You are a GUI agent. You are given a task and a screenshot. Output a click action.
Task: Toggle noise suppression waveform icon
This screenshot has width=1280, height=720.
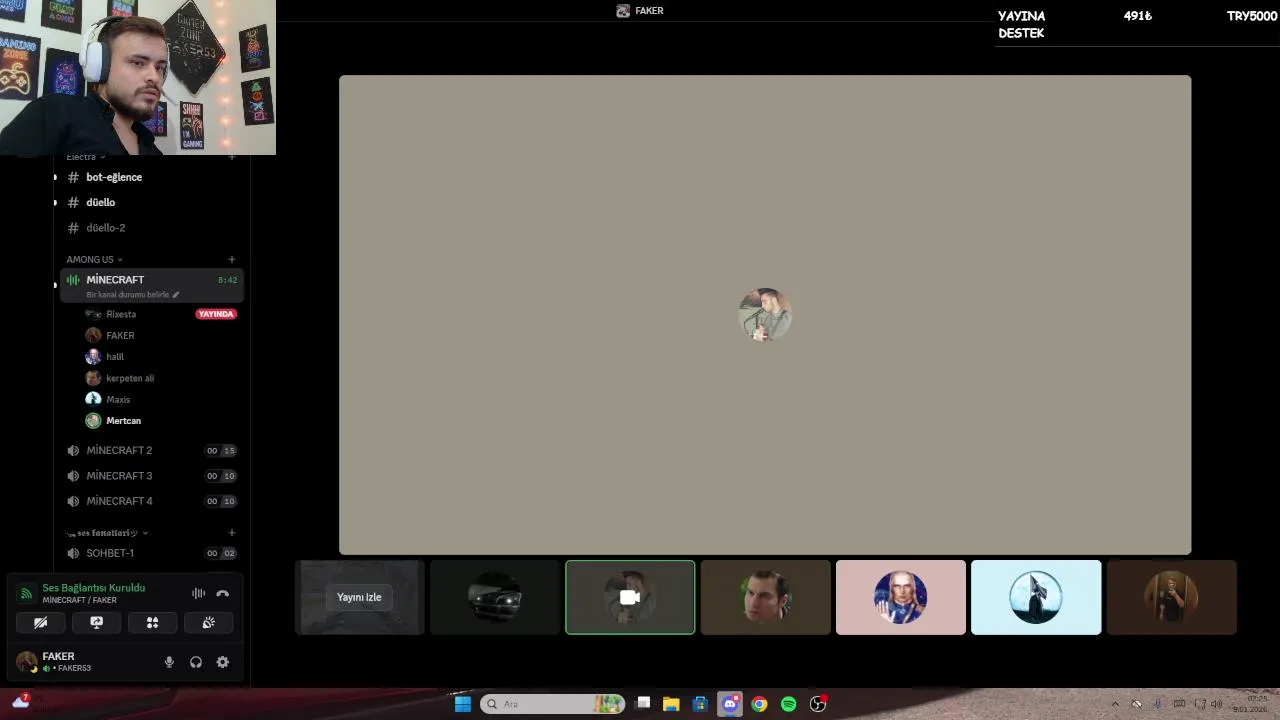[x=198, y=593]
